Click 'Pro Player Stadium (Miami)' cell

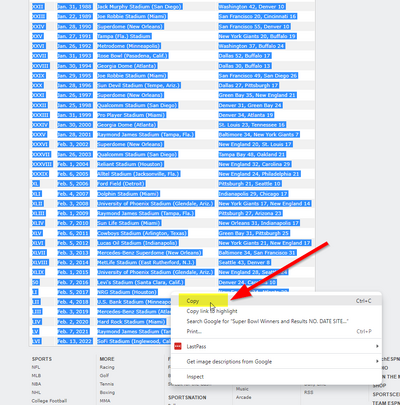131,115
